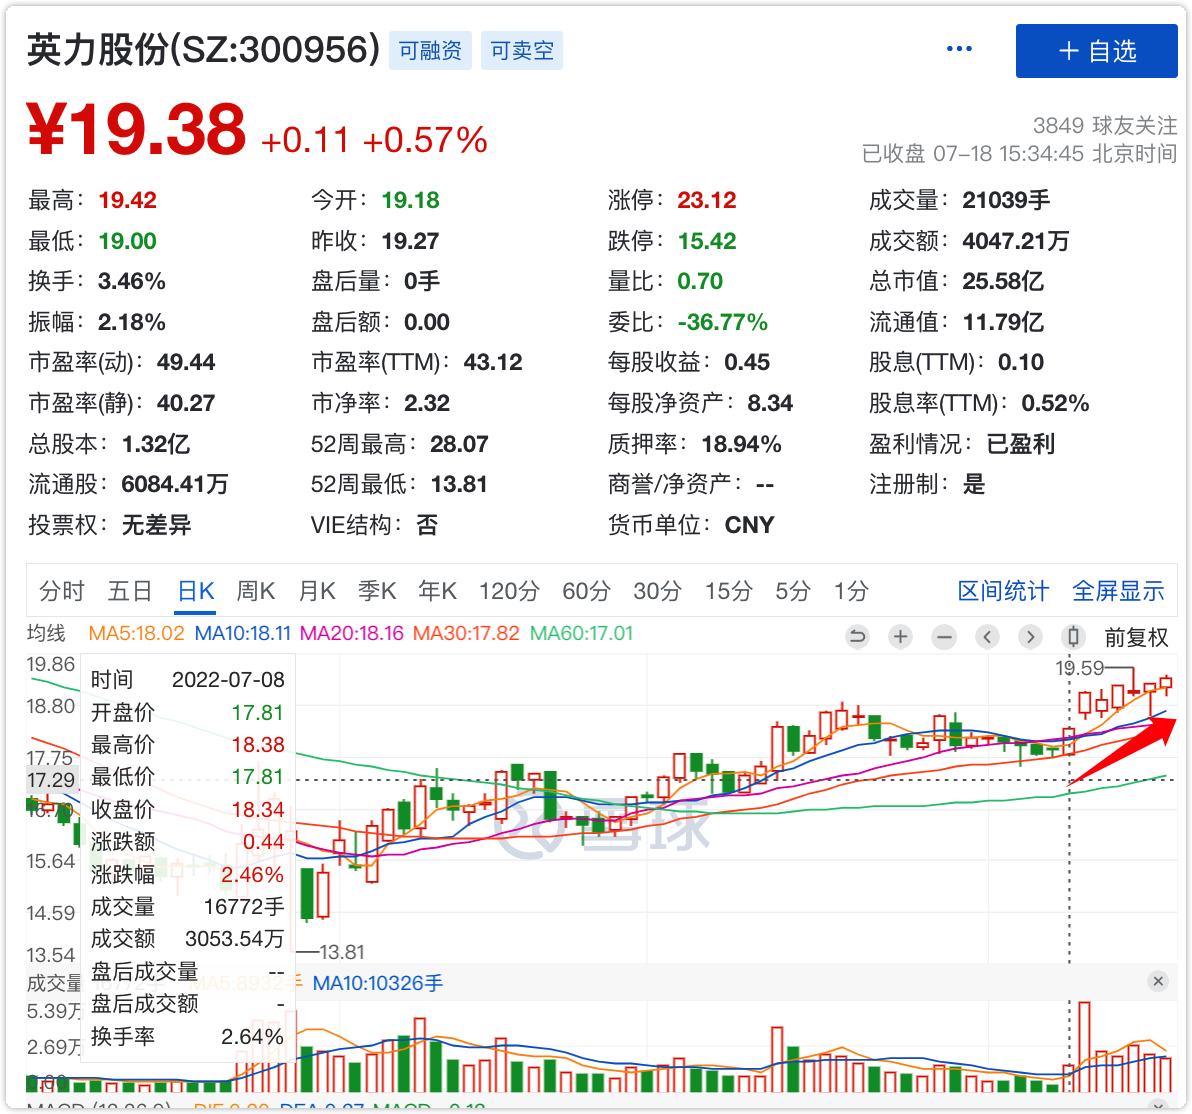Close the 成交量 volume indicator panel
The image size is (1192, 1114).
[1158, 981]
